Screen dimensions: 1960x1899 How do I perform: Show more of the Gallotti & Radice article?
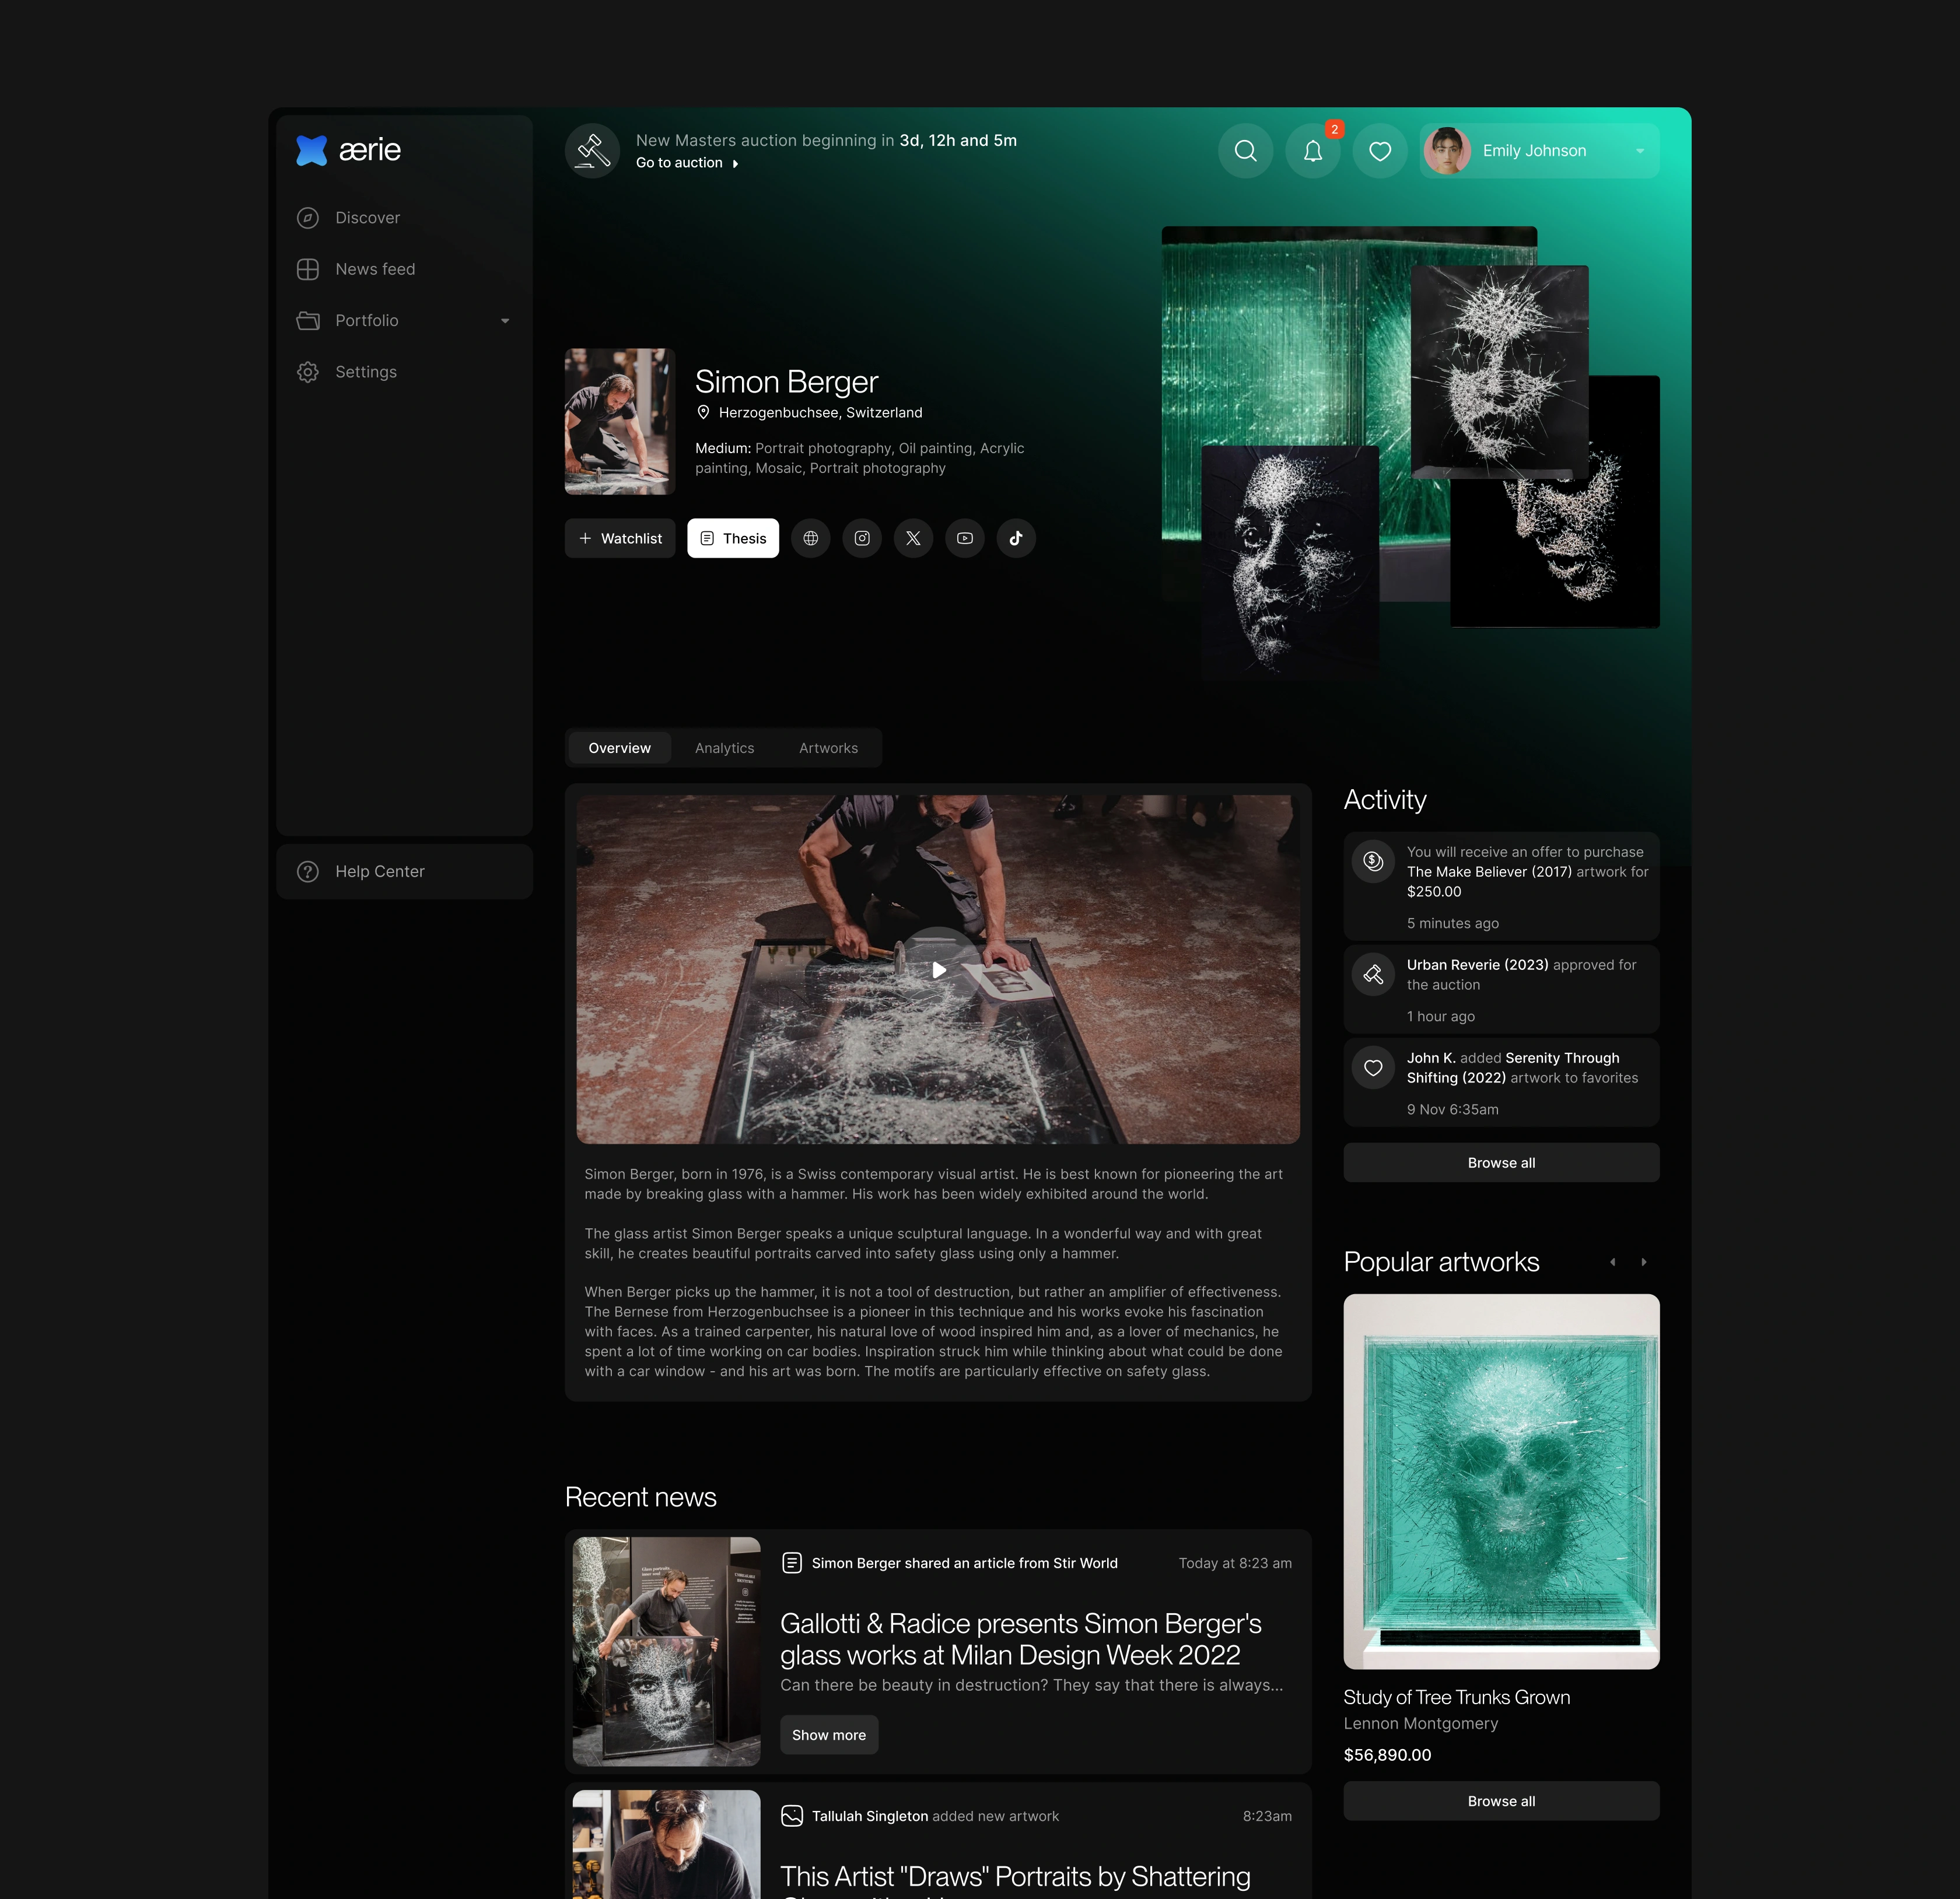coord(829,1735)
